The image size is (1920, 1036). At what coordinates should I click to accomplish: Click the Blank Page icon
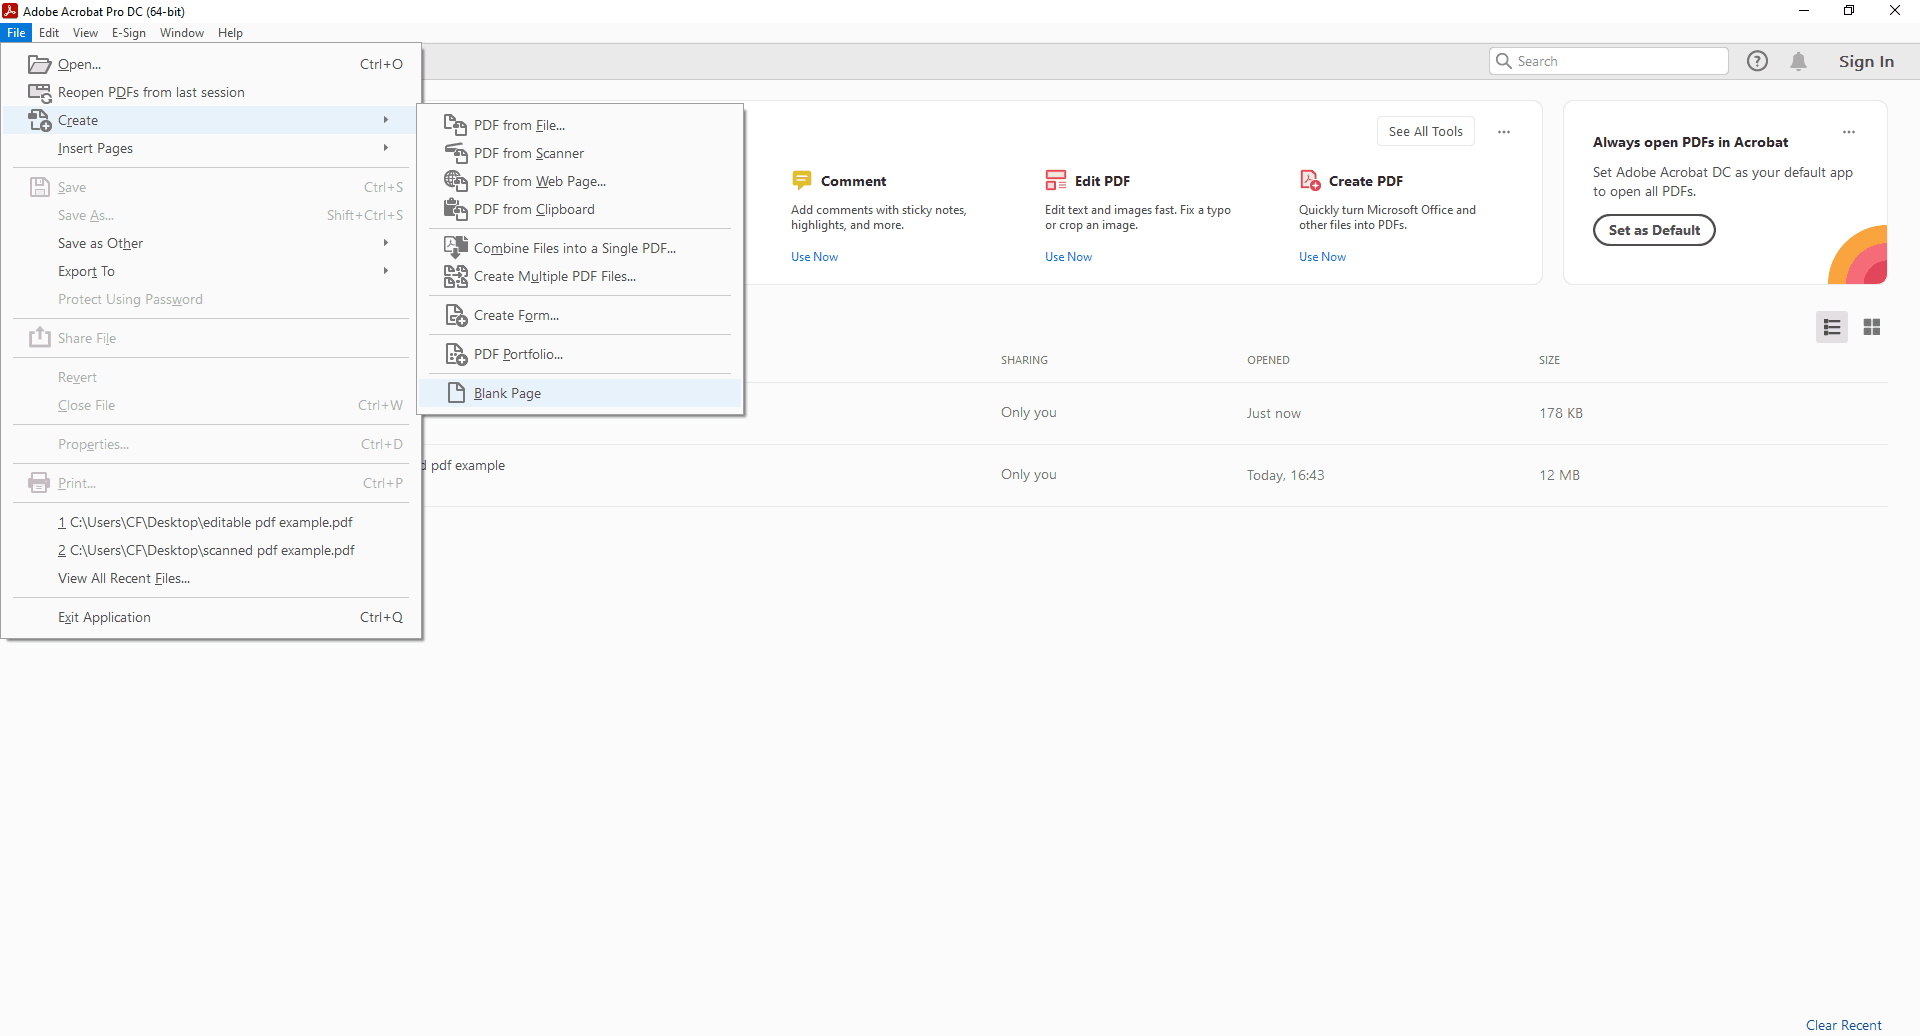456,393
